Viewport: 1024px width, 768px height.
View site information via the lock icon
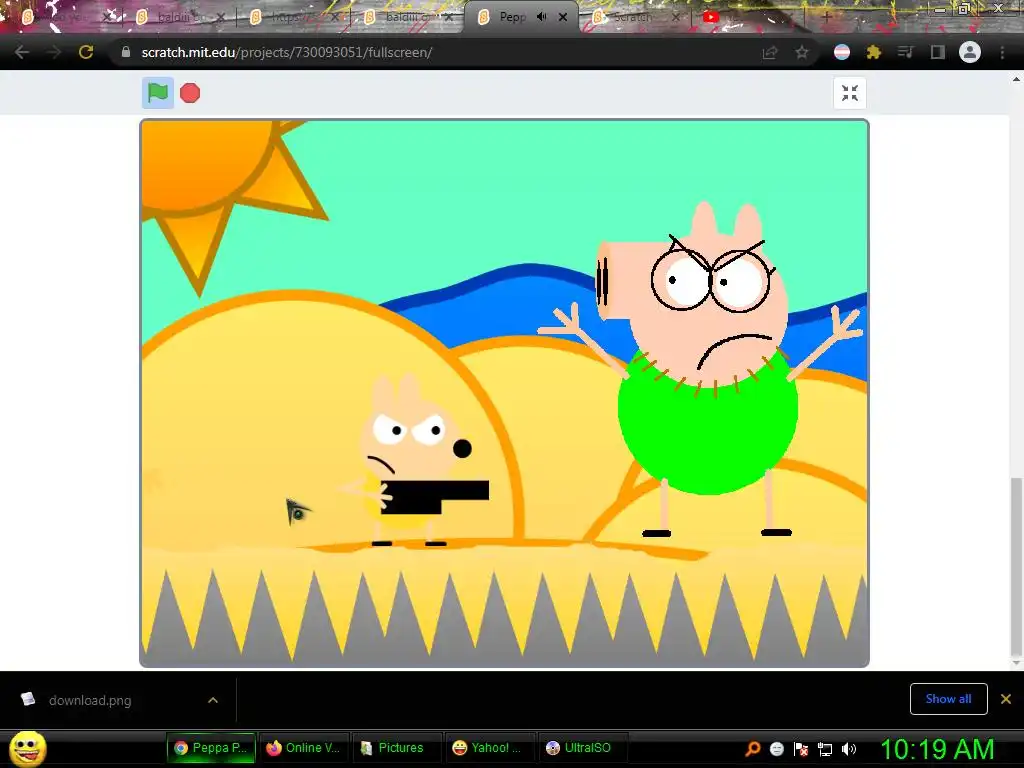pos(125,52)
